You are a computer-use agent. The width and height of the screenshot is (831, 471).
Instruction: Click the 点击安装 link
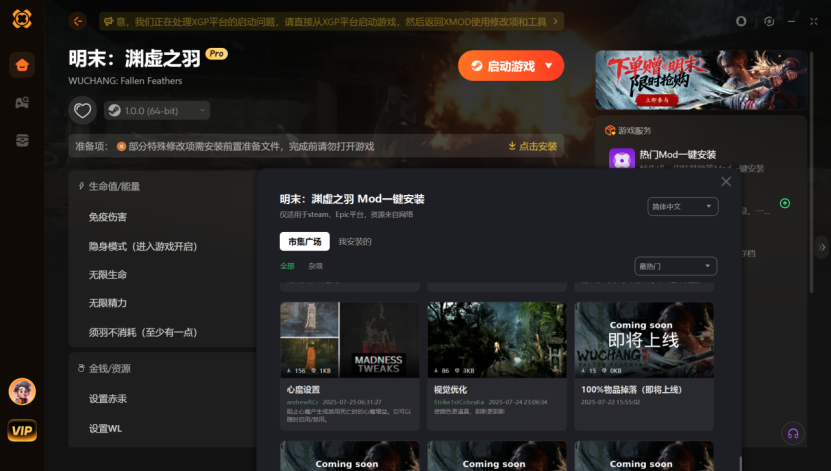533,146
